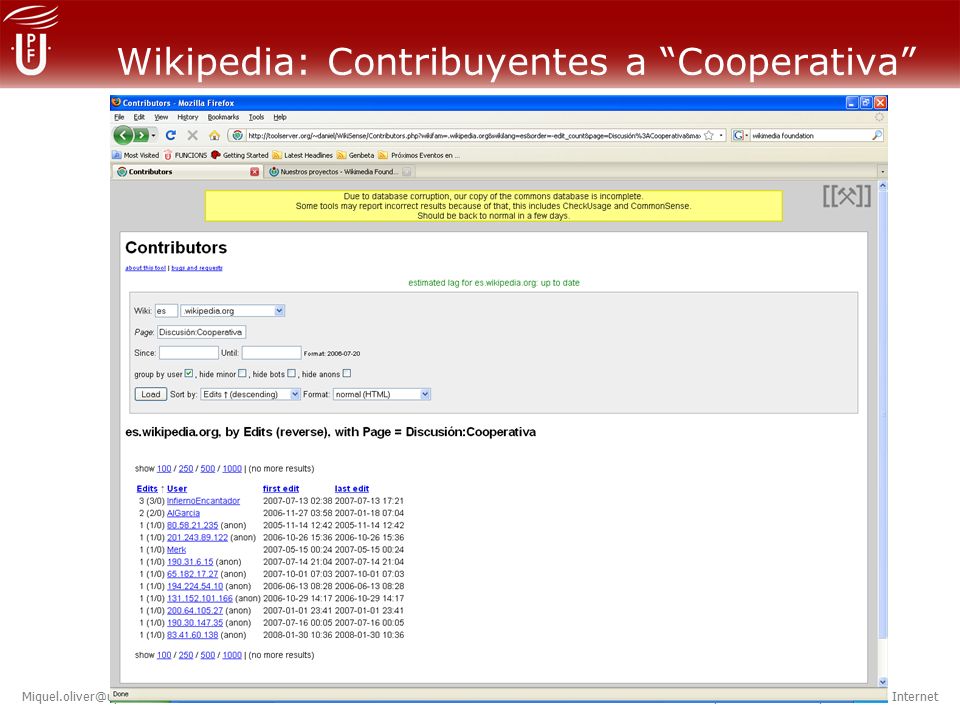Sort by the 'first edit' column header

click(281, 489)
